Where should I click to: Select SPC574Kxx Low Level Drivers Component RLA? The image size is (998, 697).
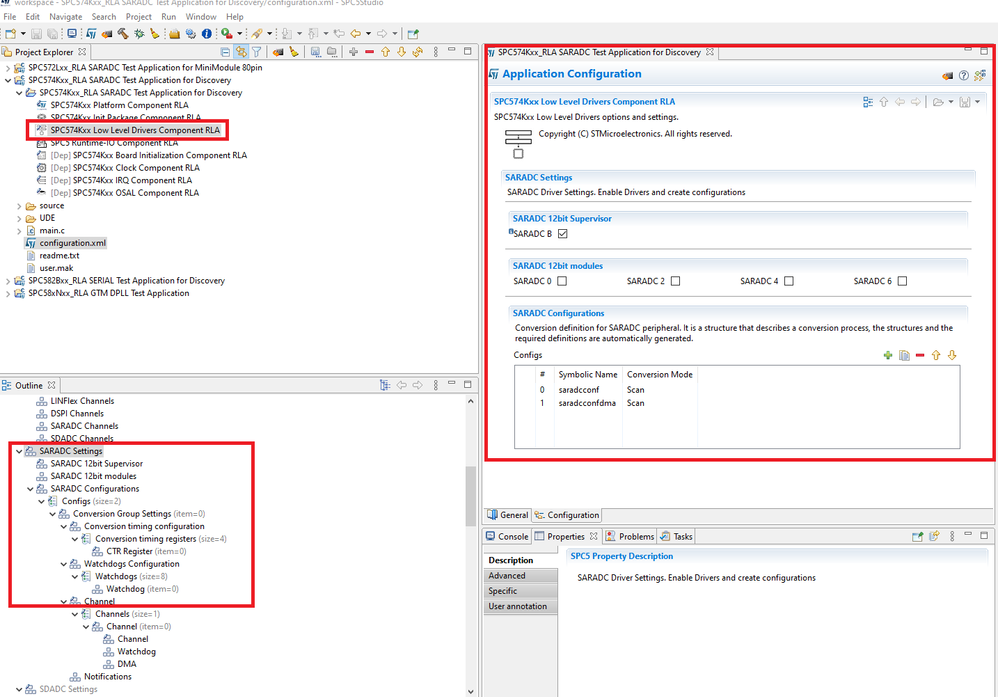(135, 130)
